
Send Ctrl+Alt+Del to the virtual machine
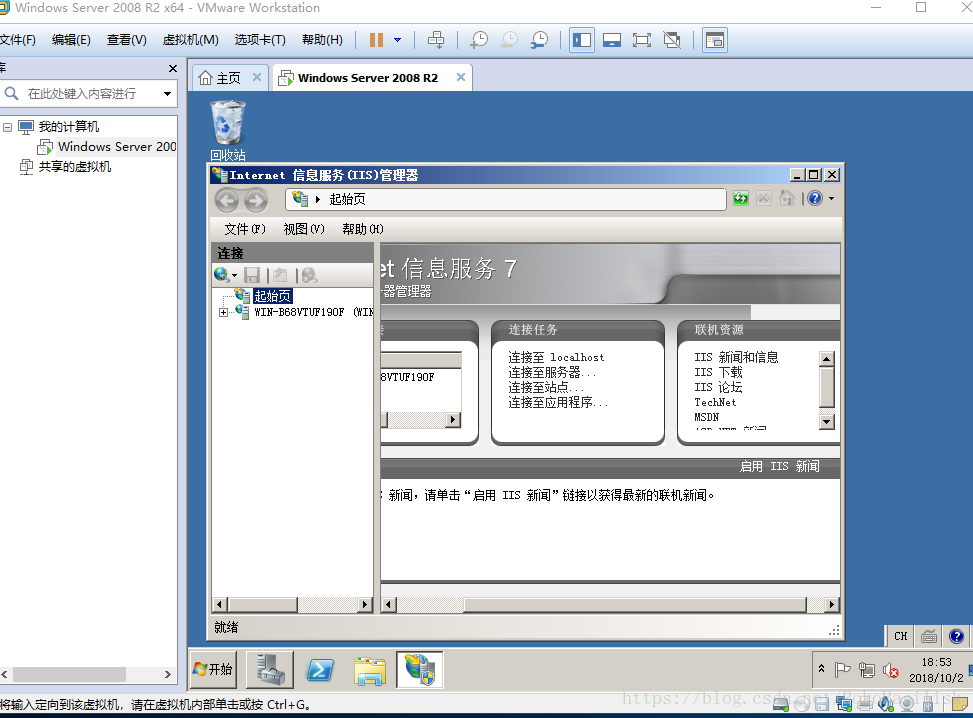(436, 40)
